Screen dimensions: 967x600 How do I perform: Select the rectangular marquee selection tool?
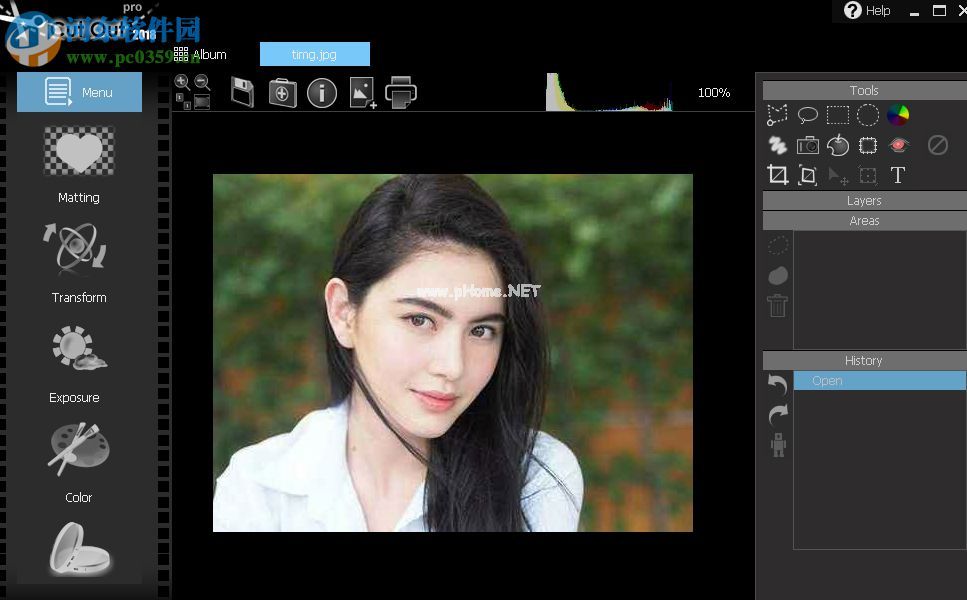click(838, 115)
